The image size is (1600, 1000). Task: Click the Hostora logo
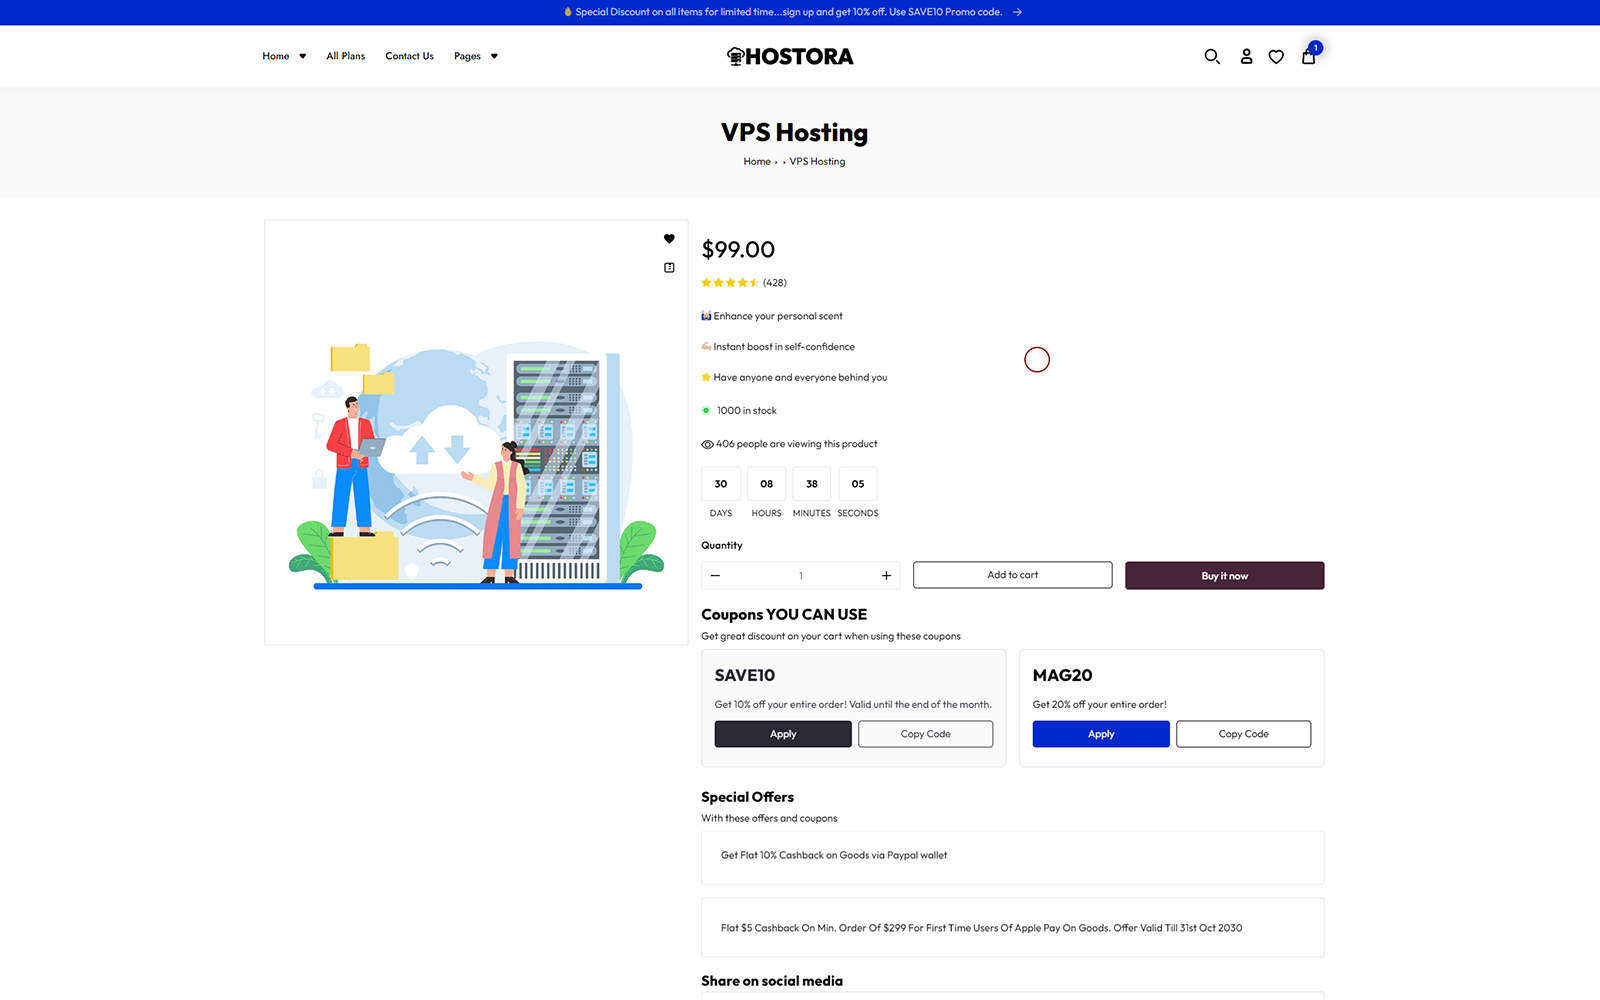790,57
